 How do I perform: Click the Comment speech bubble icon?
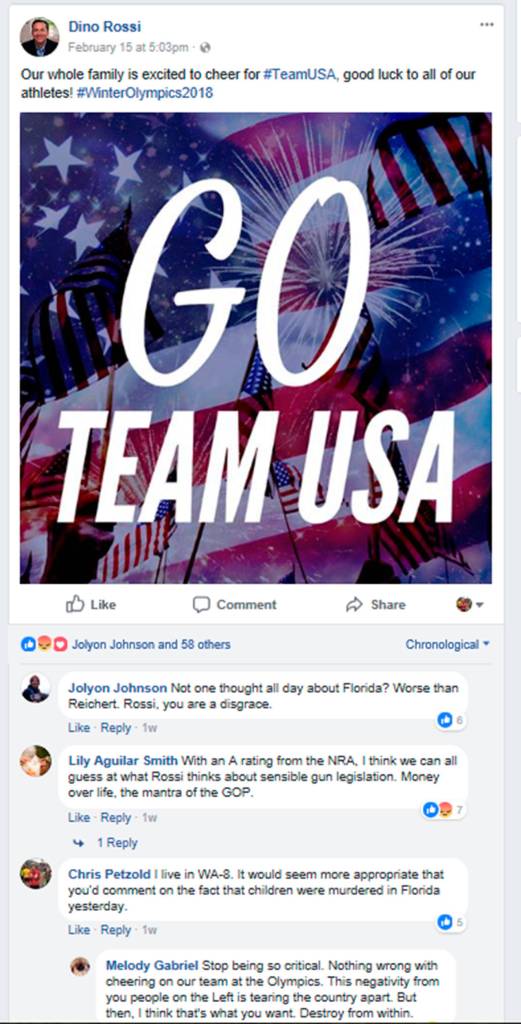[x=201, y=605]
